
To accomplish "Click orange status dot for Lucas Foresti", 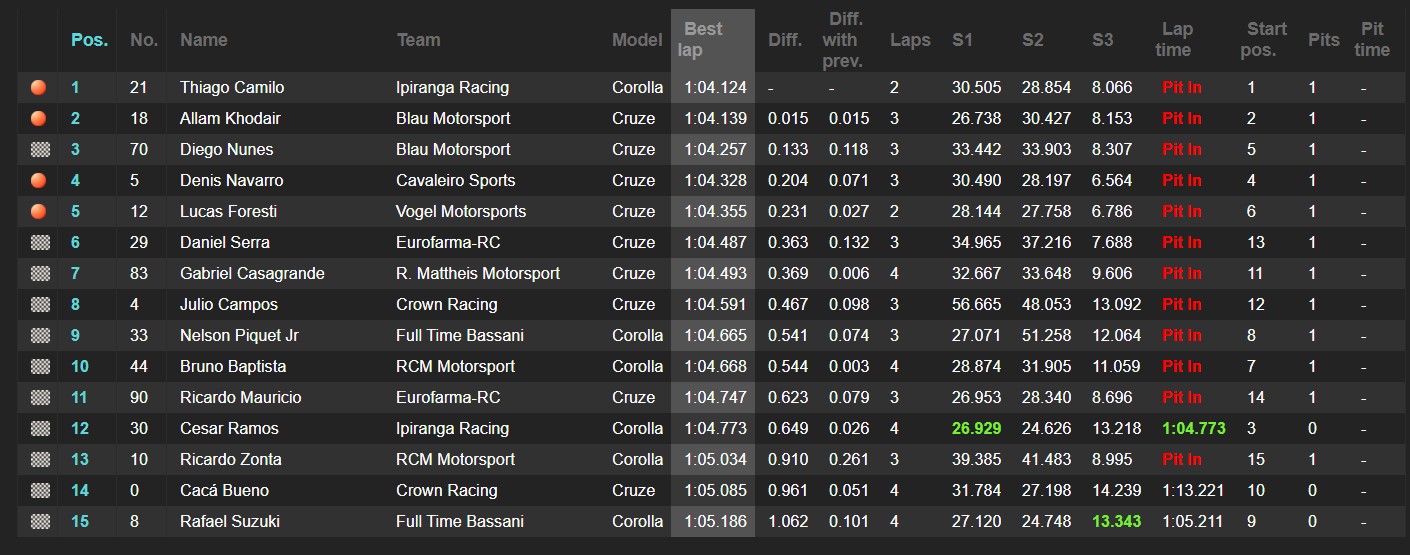I will point(39,212).
